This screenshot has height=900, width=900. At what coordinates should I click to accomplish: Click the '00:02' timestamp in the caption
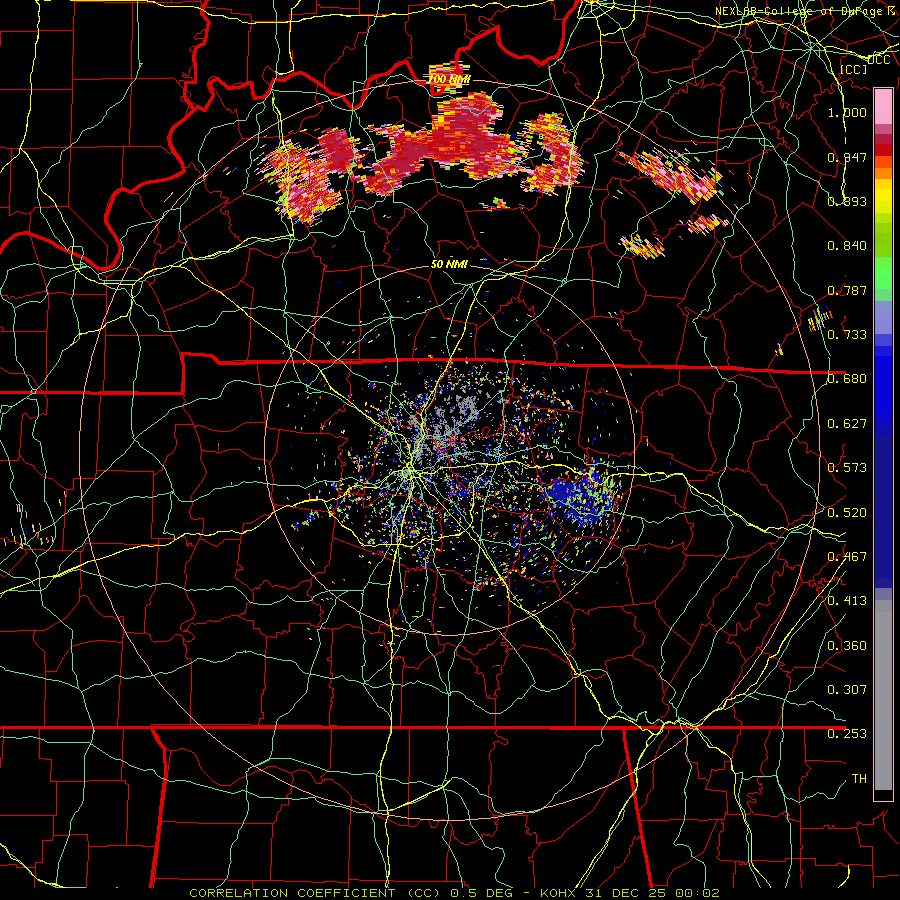pyautogui.click(x=697, y=893)
